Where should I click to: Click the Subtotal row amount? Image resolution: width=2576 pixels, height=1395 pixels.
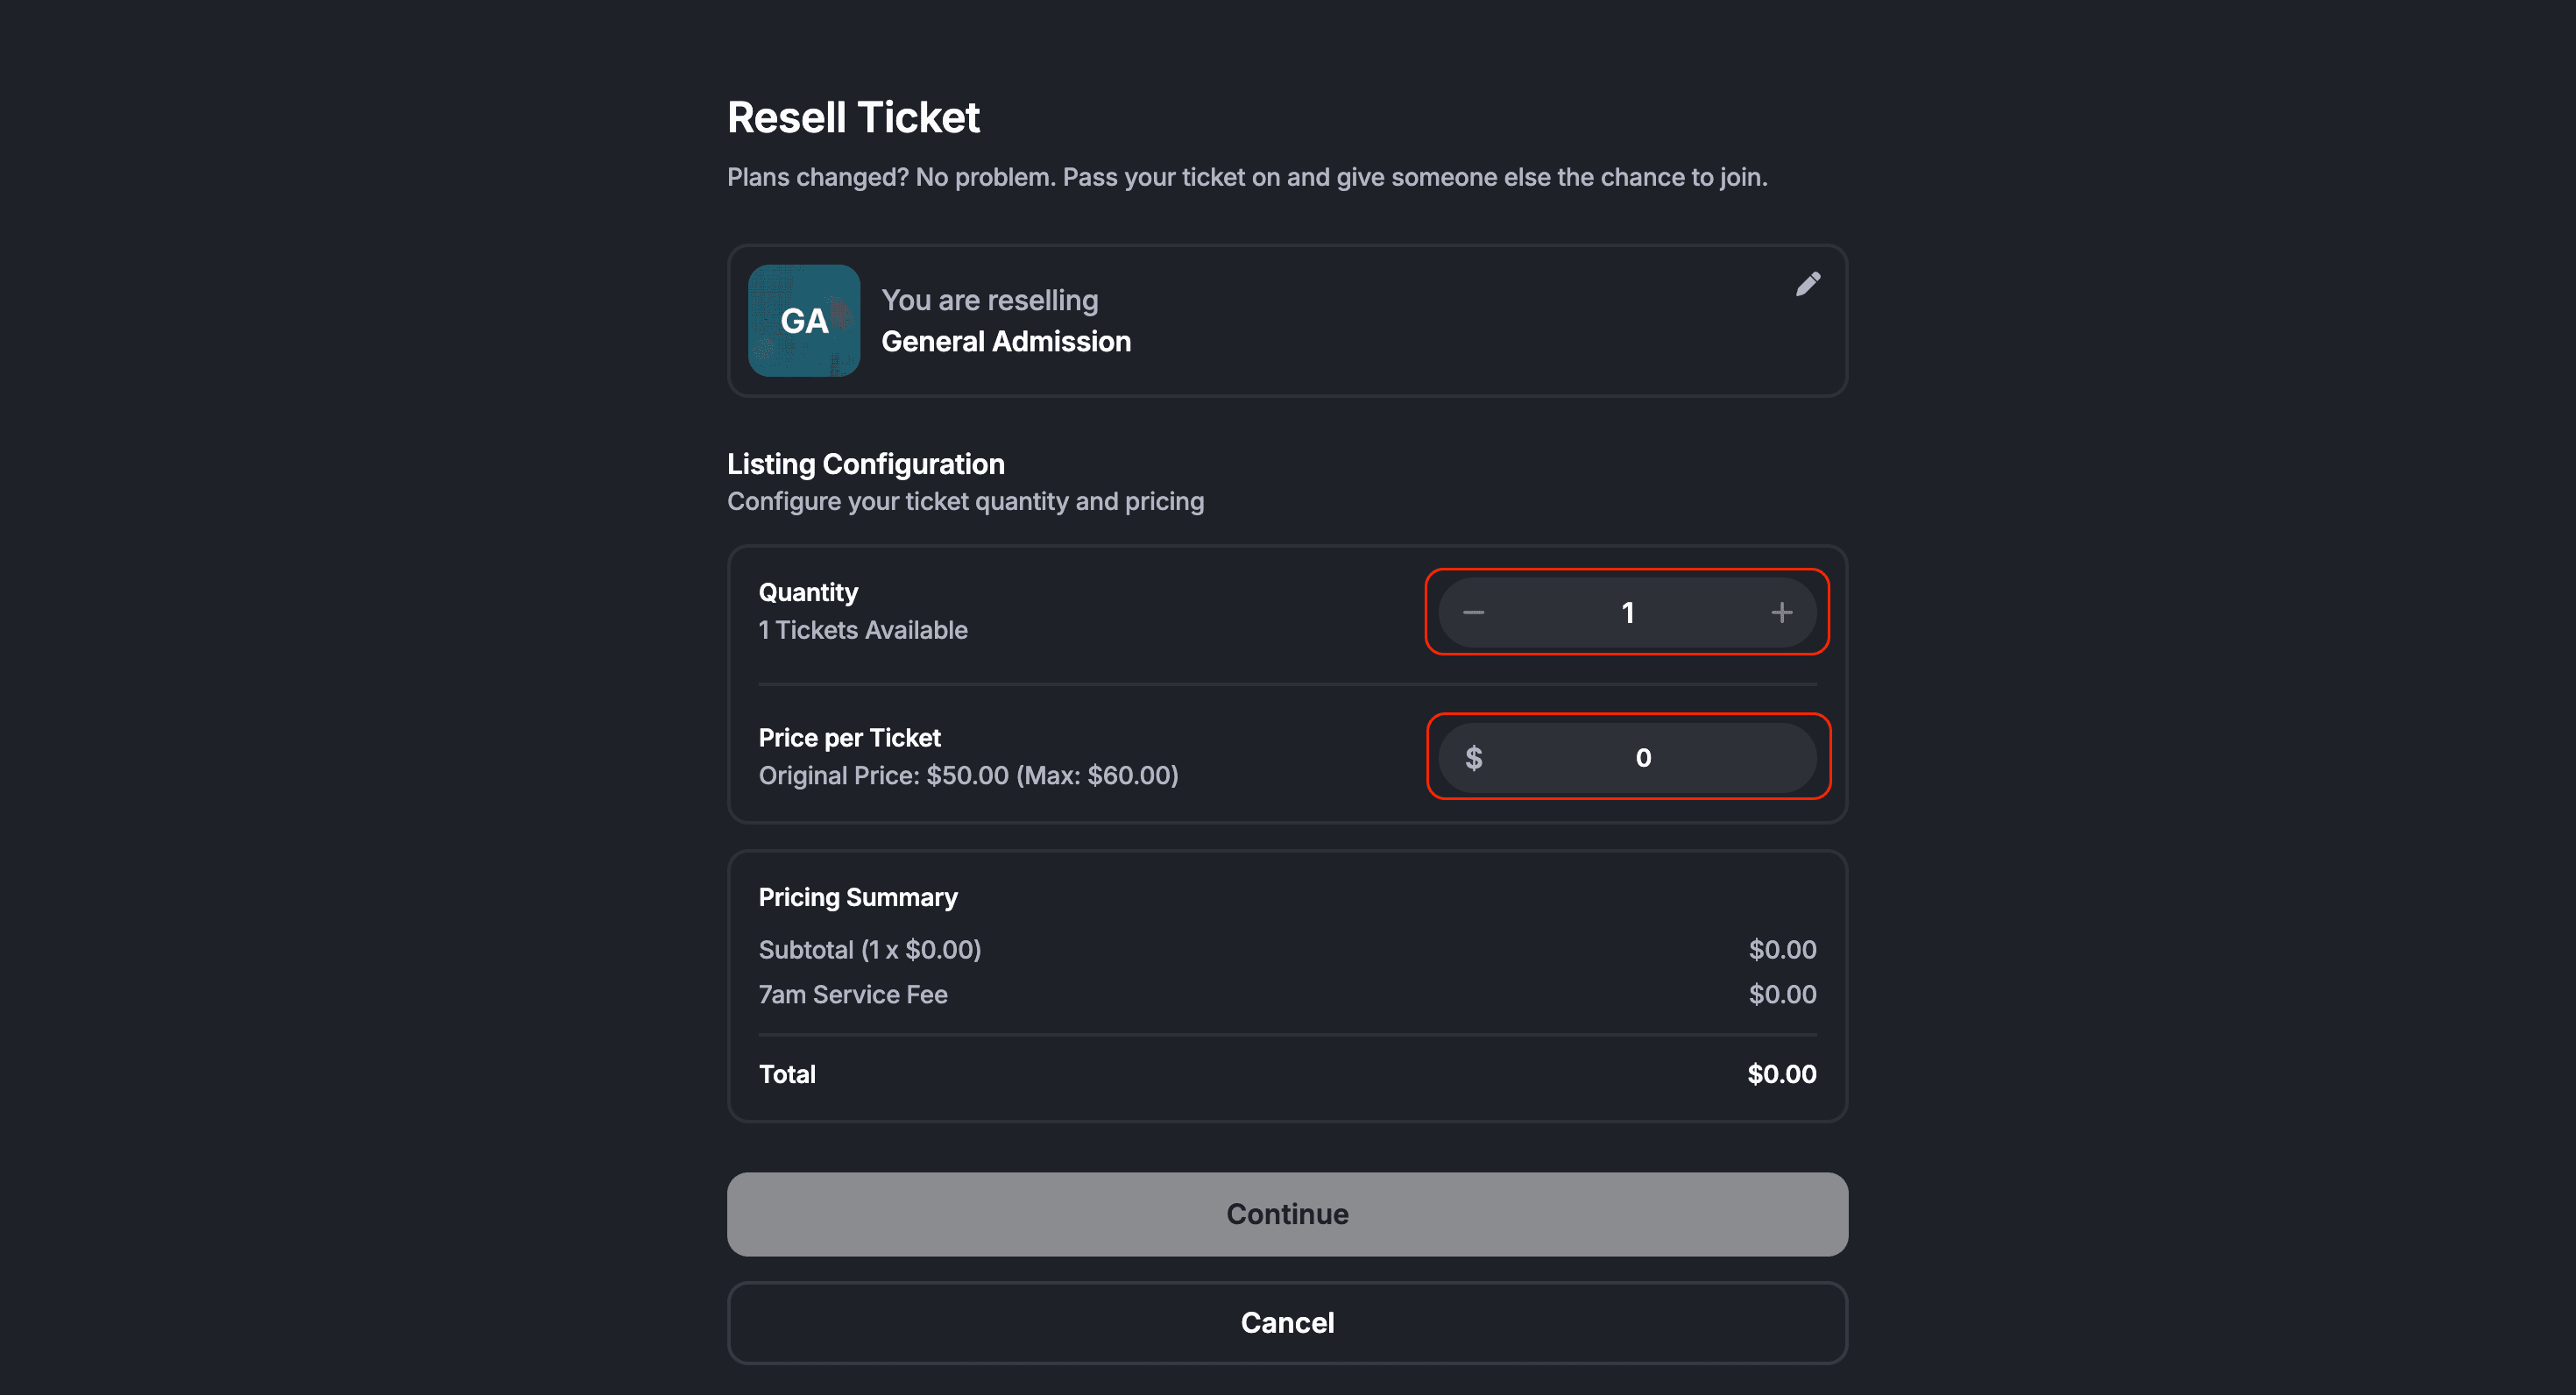pos(1781,950)
